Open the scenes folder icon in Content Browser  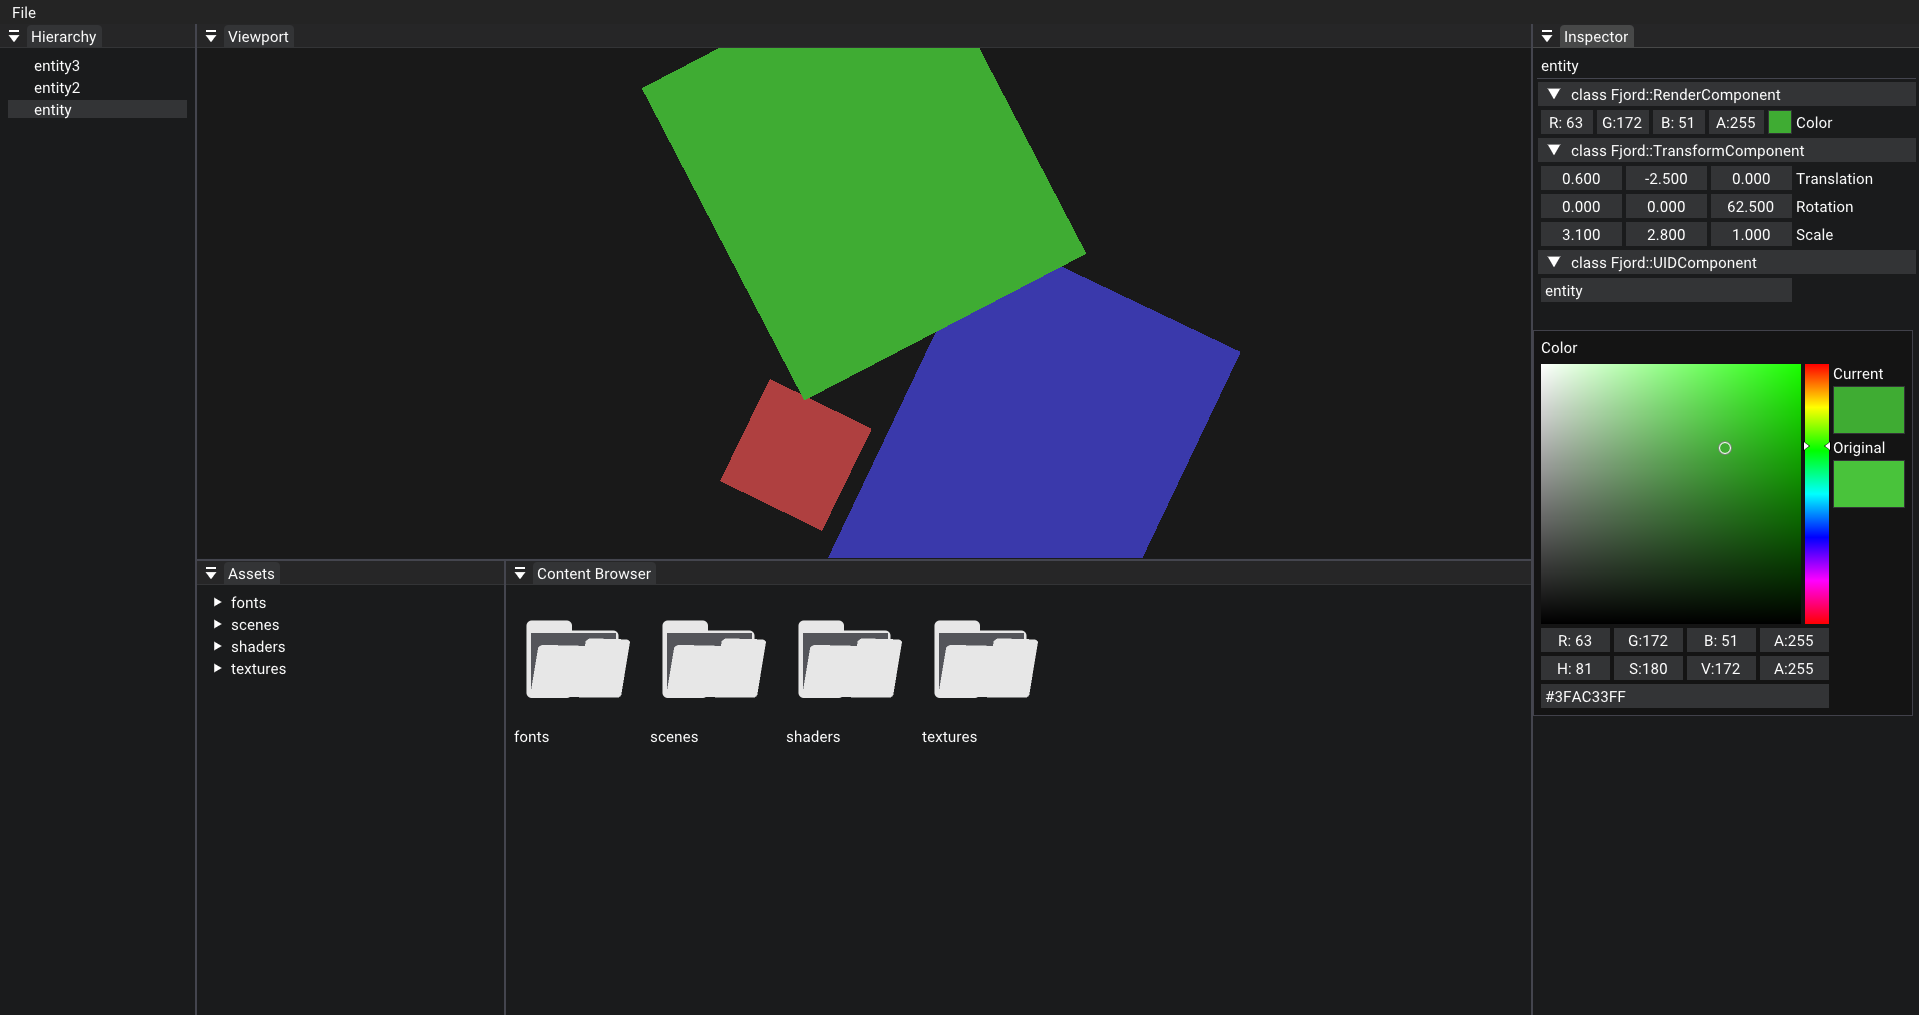(x=713, y=659)
